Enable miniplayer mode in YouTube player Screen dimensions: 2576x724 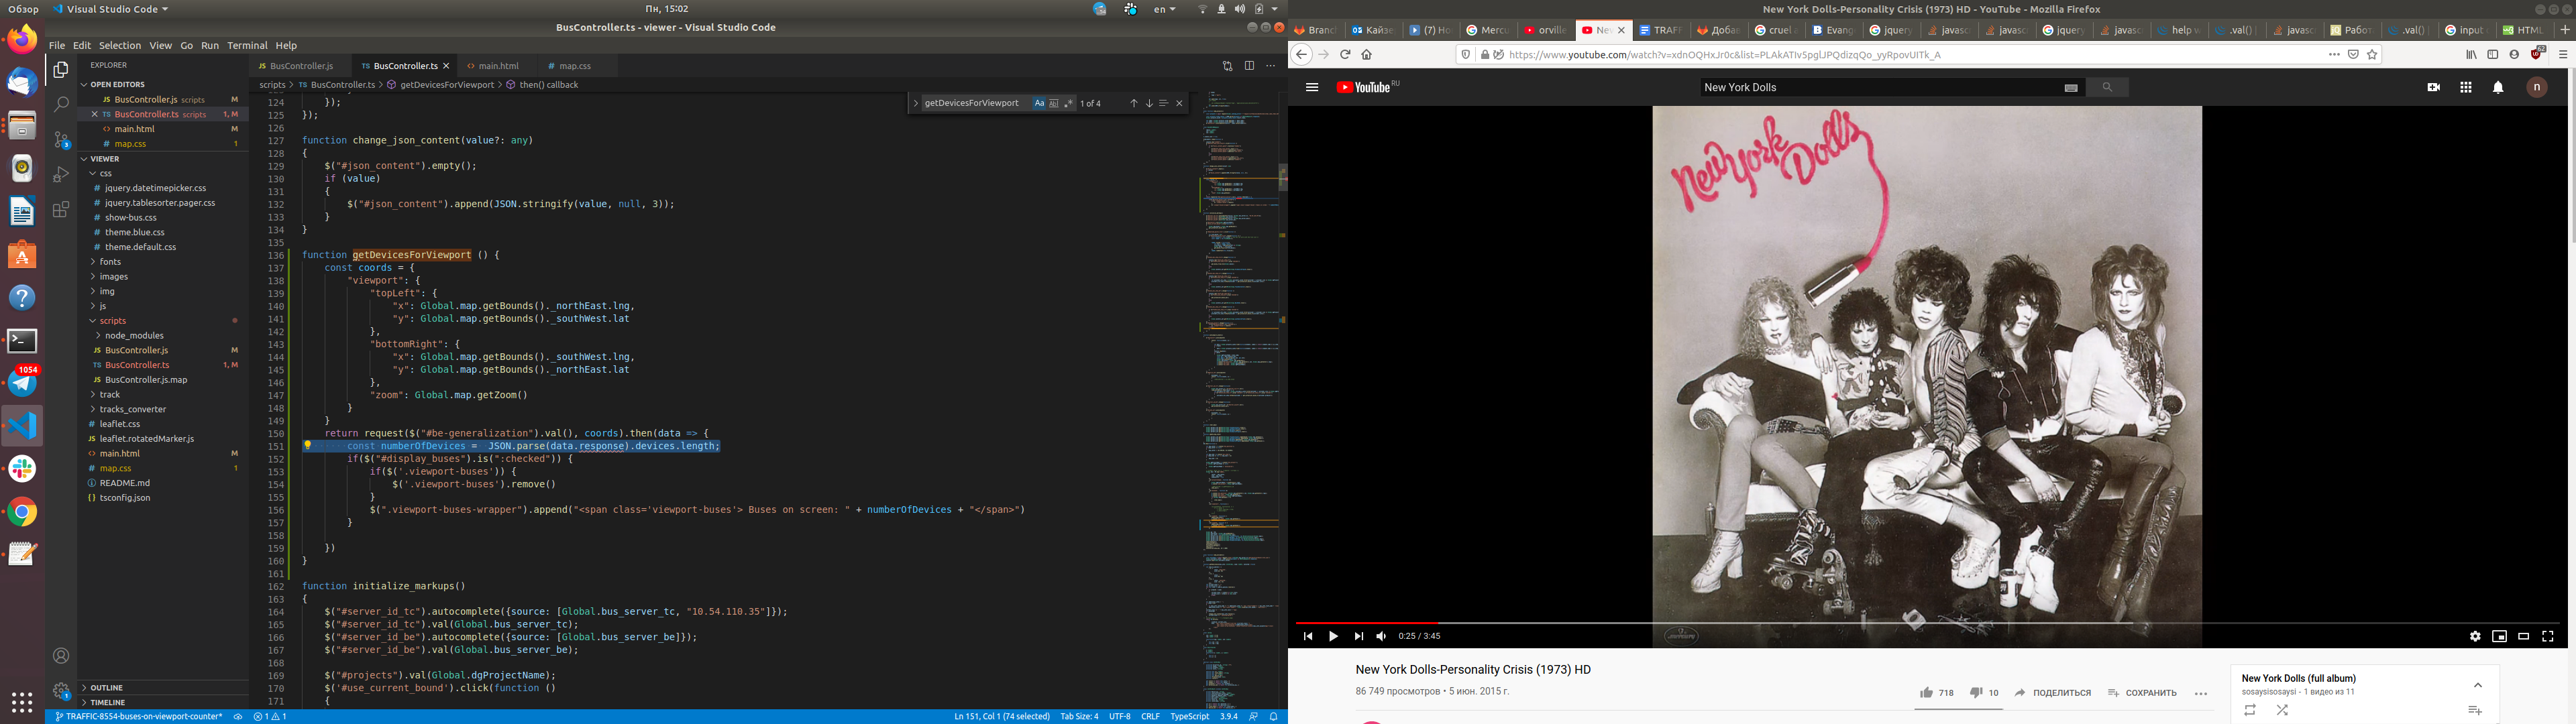(x=2499, y=636)
